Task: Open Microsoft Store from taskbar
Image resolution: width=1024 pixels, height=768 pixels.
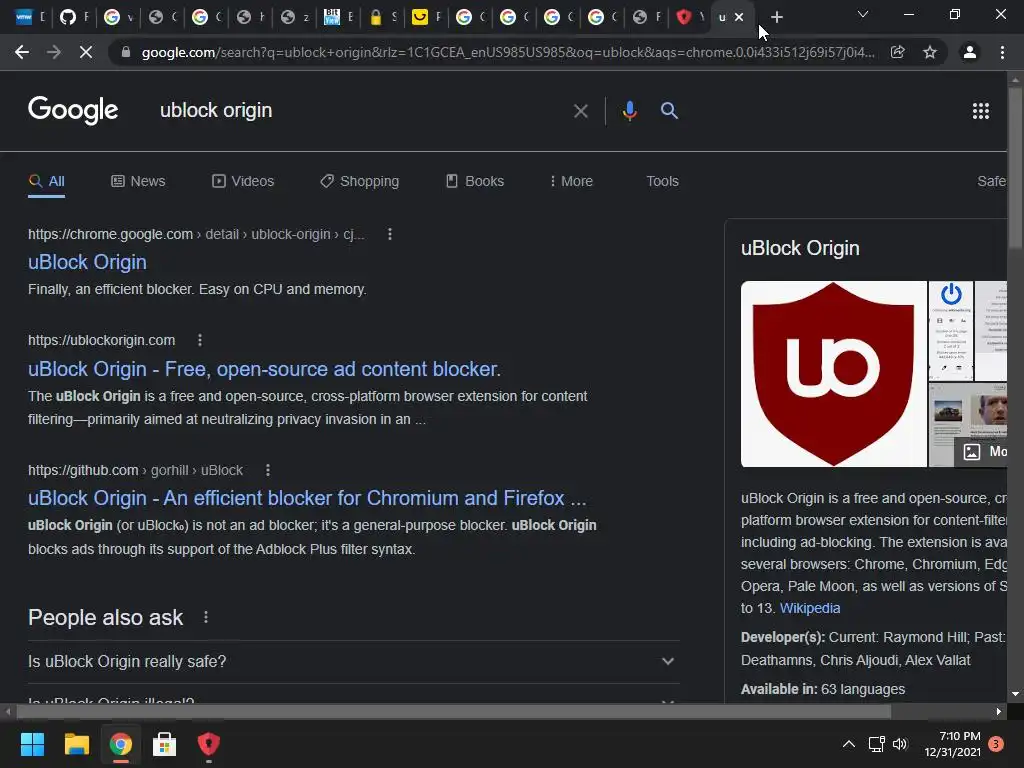Action: (165, 744)
